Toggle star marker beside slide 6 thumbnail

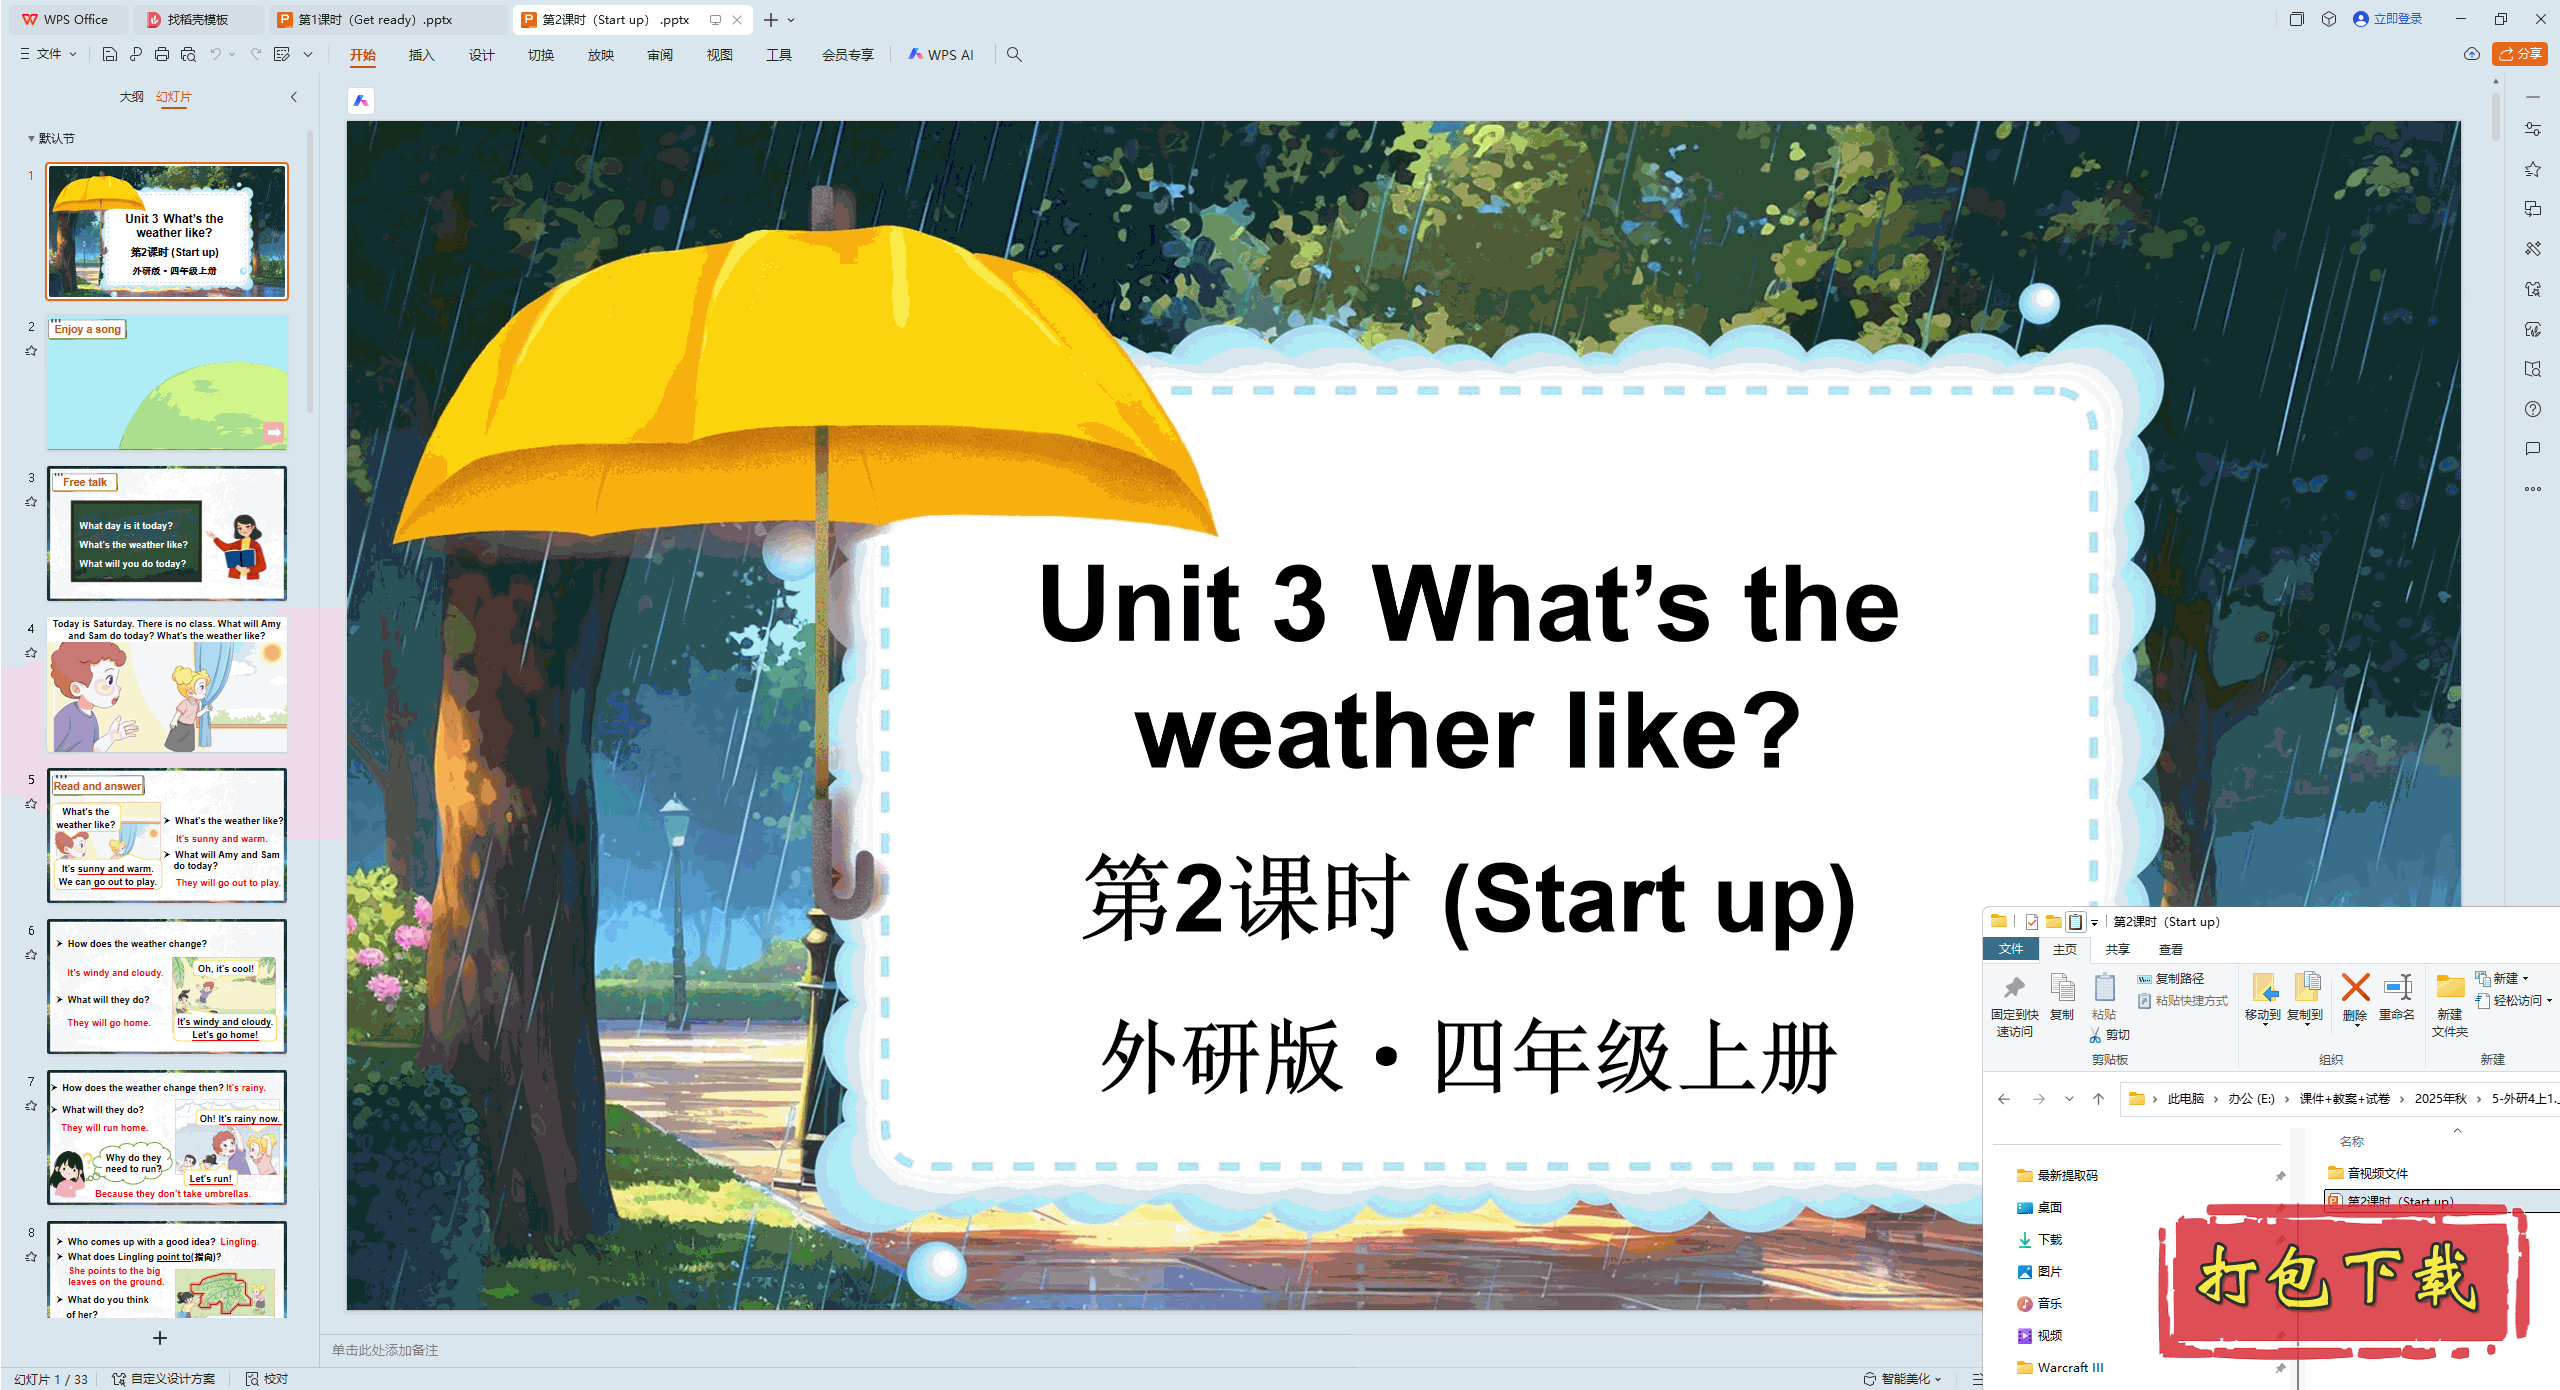pos(31,955)
